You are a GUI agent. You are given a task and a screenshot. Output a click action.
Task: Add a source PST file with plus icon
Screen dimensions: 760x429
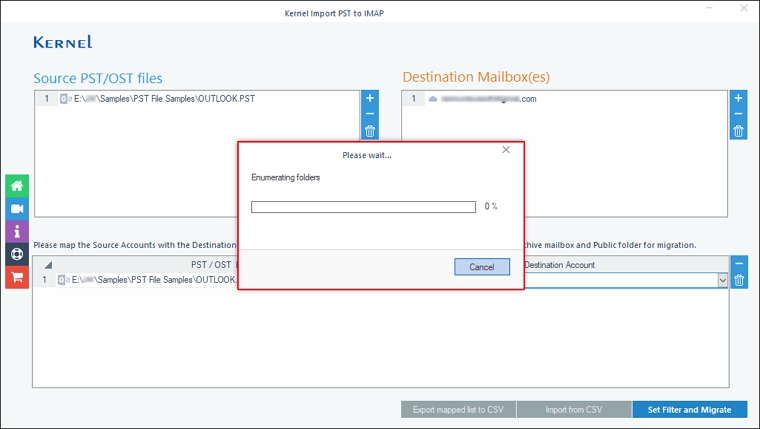(369, 98)
